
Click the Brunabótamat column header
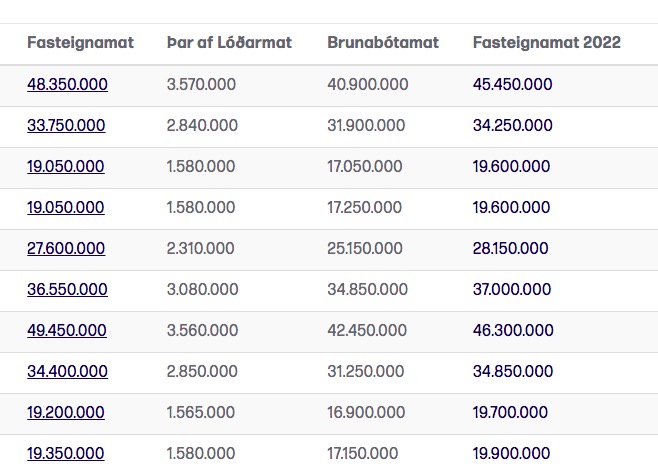pyautogui.click(x=383, y=42)
